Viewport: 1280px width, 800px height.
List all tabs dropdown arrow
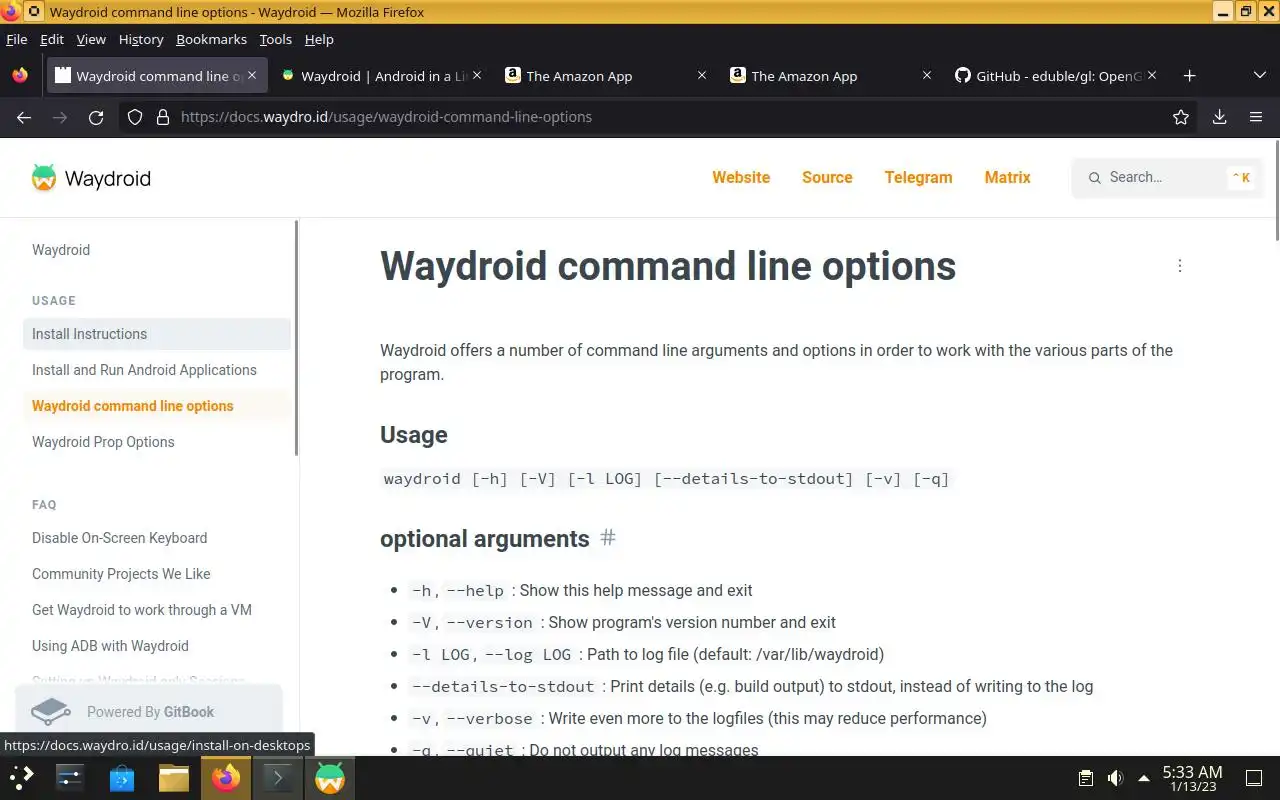click(1260, 76)
